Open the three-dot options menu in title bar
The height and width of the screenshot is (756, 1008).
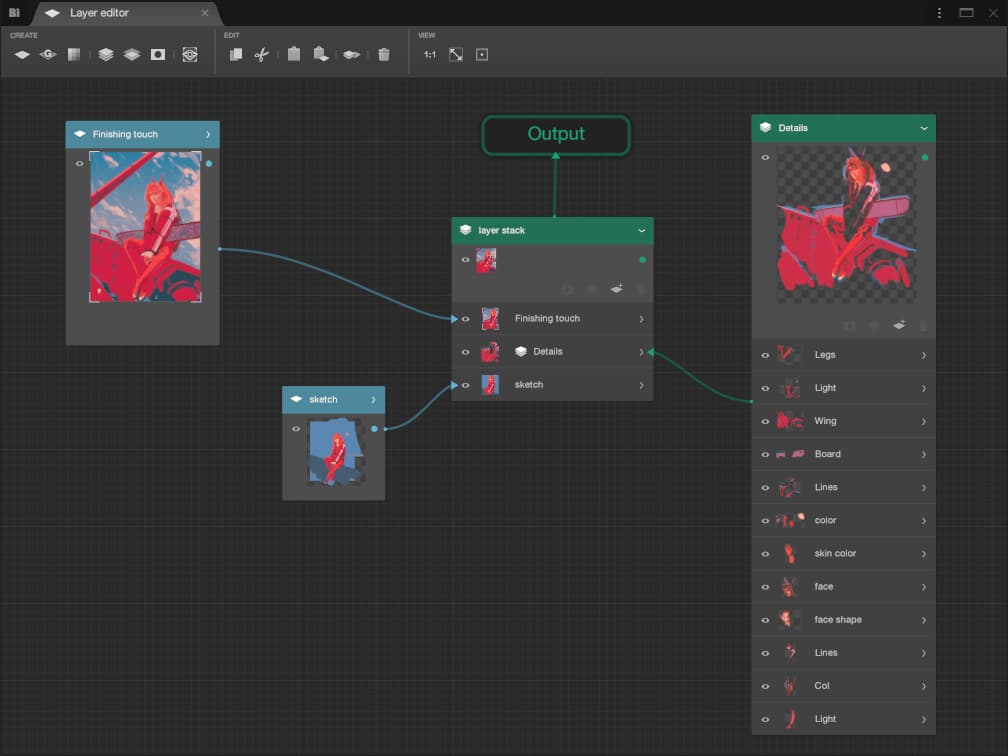click(939, 13)
